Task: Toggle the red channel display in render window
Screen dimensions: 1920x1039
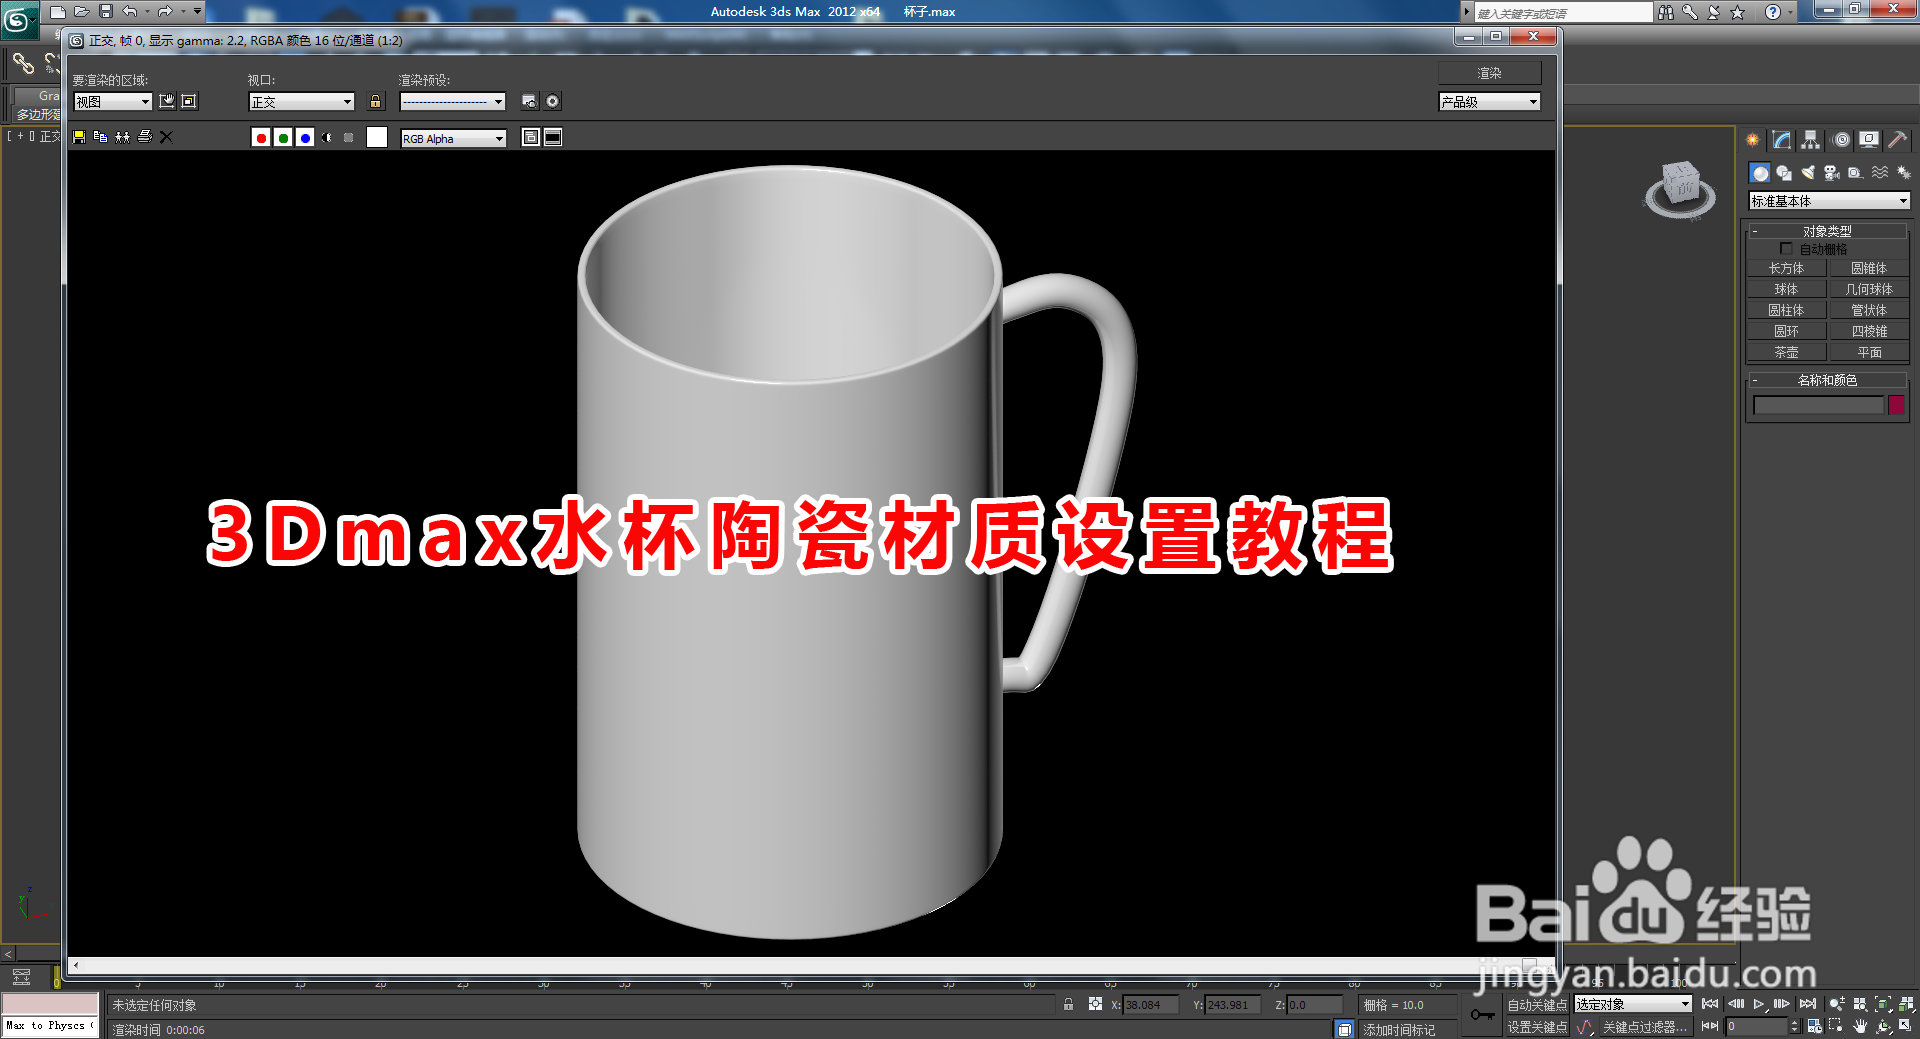Action: click(x=261, y=138)
